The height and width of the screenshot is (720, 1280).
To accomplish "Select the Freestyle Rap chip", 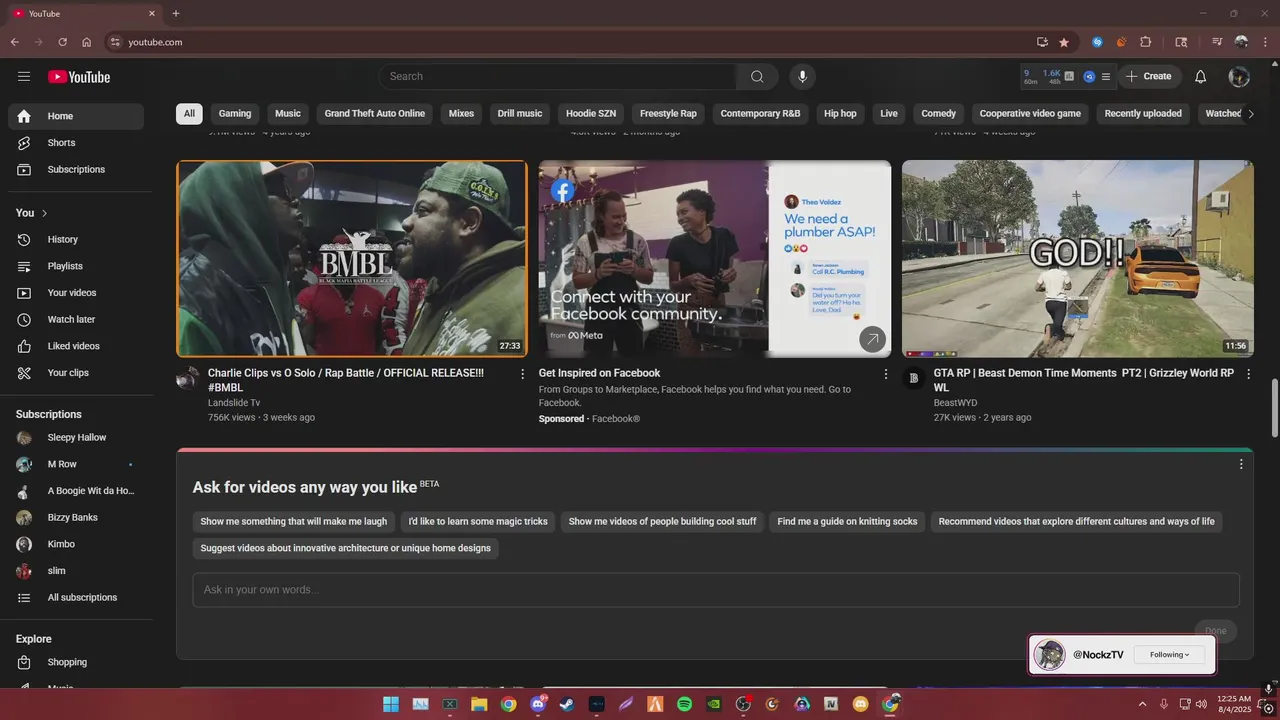I will pos(668,114).
